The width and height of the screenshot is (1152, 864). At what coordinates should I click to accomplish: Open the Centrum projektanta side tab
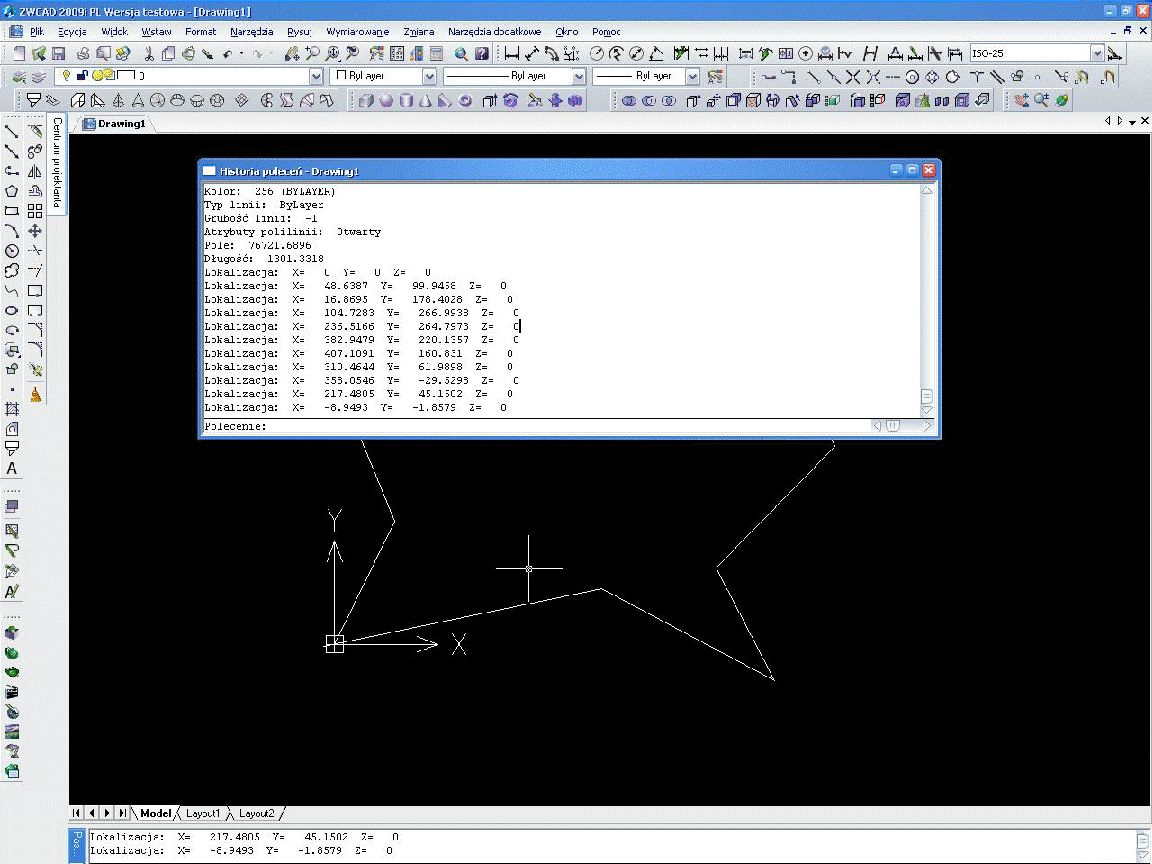click(57, 162)
